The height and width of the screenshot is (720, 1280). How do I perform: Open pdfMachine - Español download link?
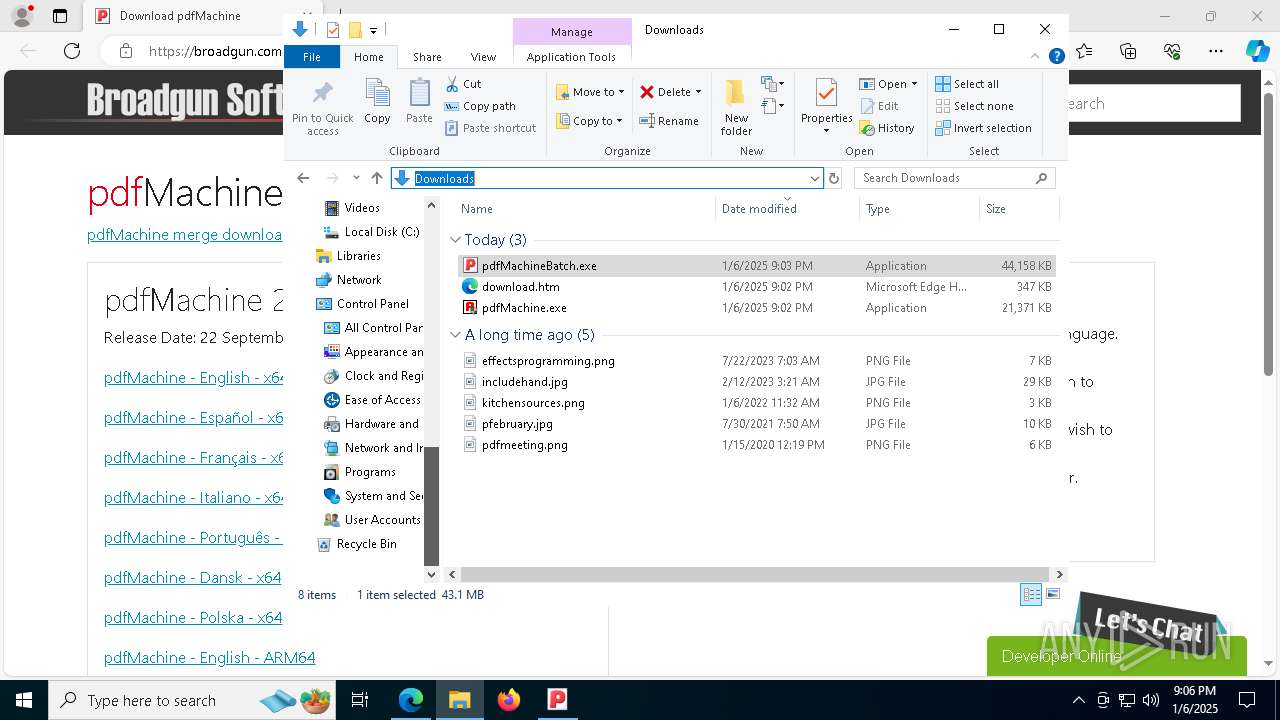coord(194,418)
